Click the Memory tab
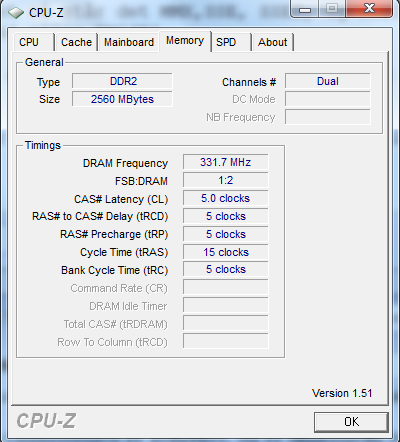This screenshot has height=442, width=400. [185, 41]
